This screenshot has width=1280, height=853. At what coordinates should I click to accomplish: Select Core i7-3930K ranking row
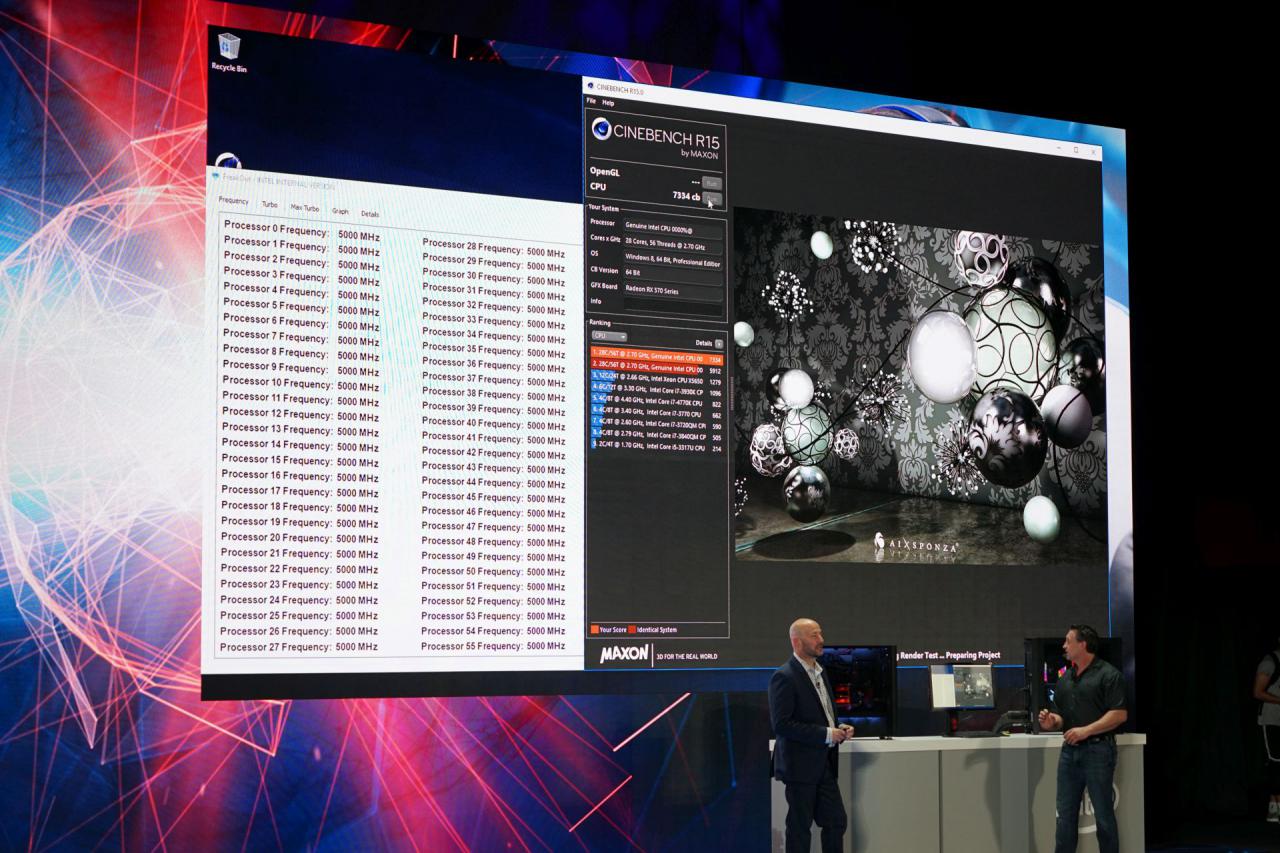click(x=656, y=391)
